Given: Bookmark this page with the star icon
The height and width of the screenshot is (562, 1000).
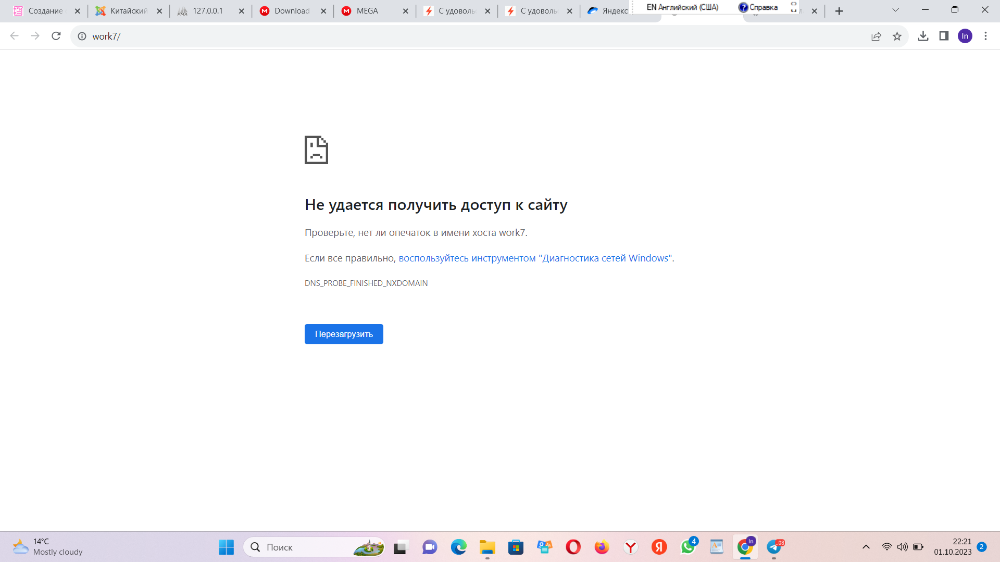Looking at the screenshot, I should point(897,36).
